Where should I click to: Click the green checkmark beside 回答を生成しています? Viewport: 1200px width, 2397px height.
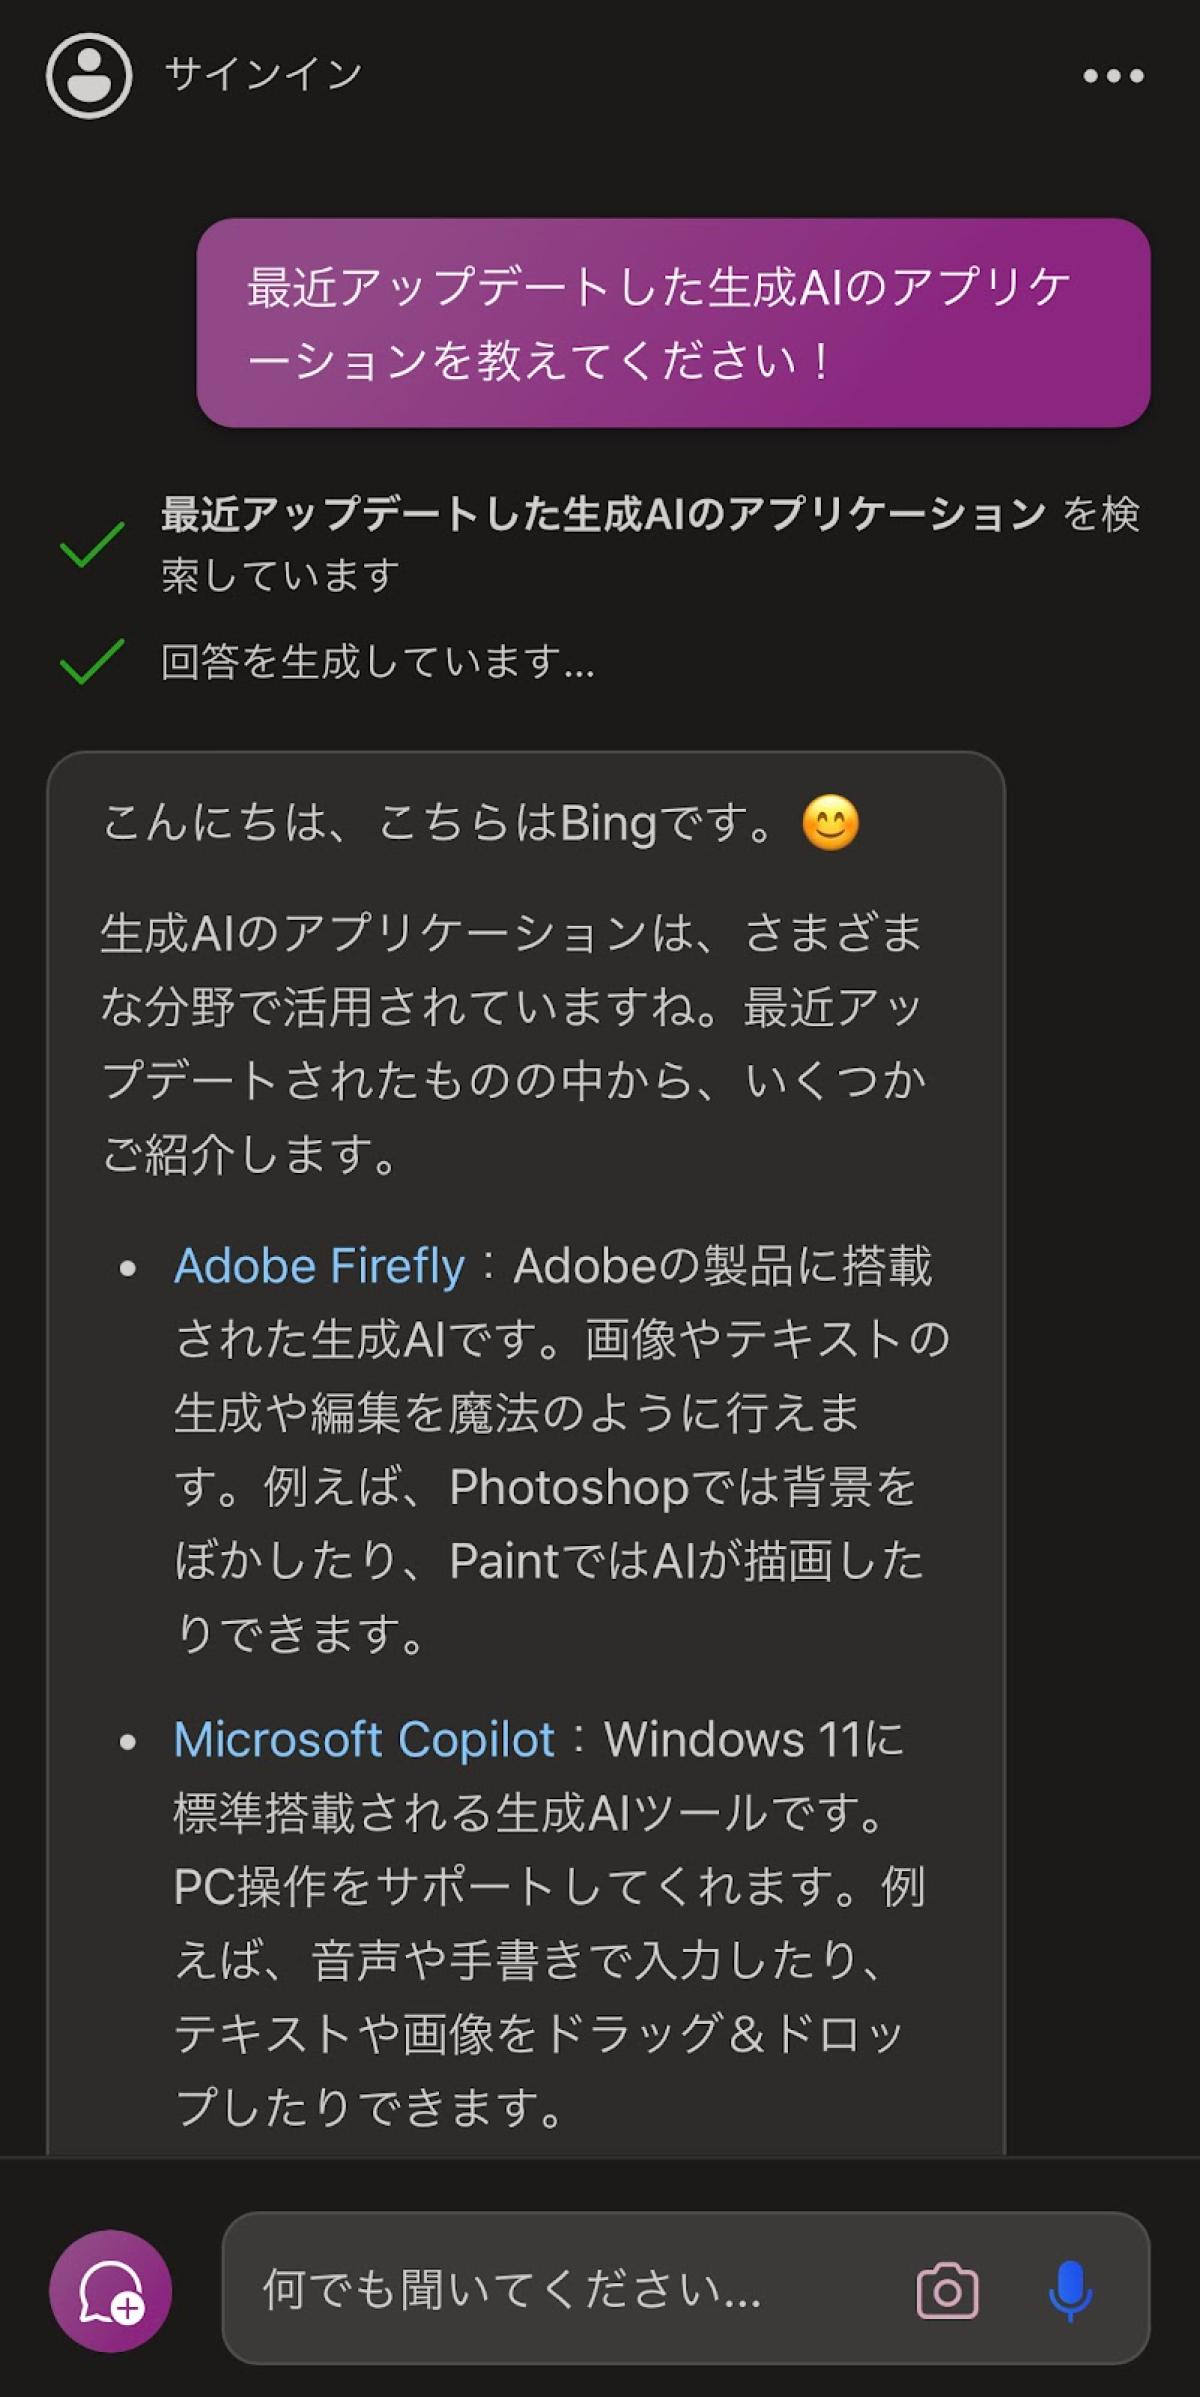pyautogui.click(x=92, y=662)
